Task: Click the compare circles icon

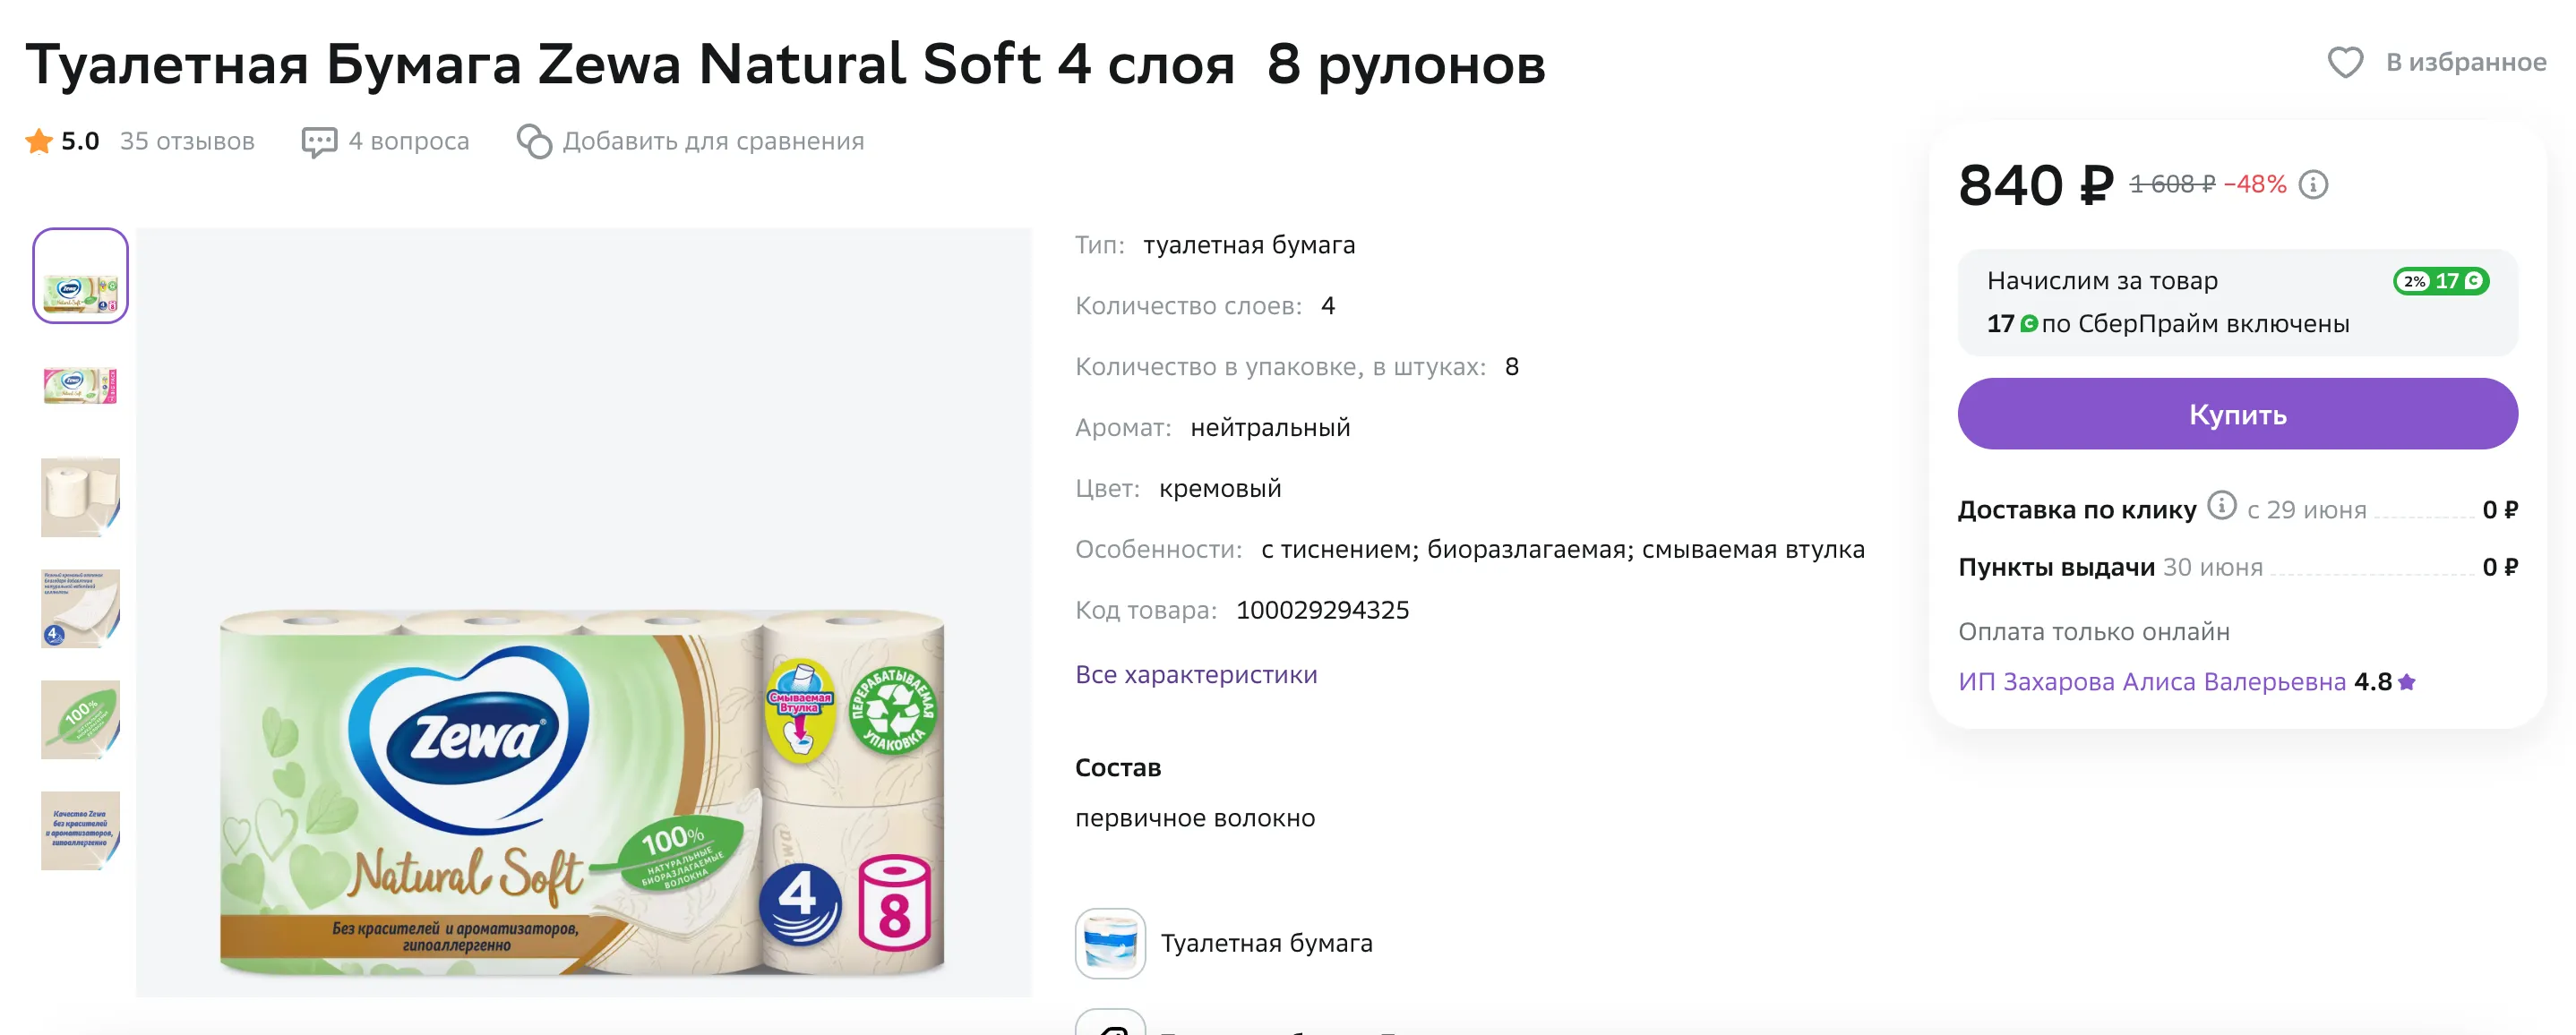Action: pos(534,142)
